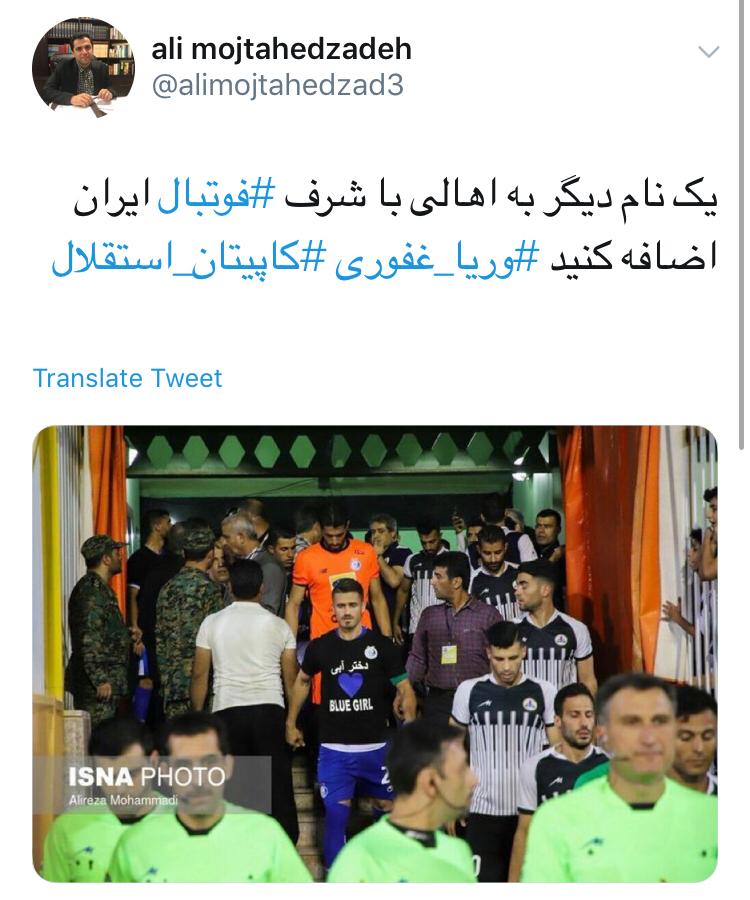Viewport: 750px width, 900px height.
Task: Click the words اضافه کنید in the tweet
Action: pyautogui.click(x=634, y=259)
